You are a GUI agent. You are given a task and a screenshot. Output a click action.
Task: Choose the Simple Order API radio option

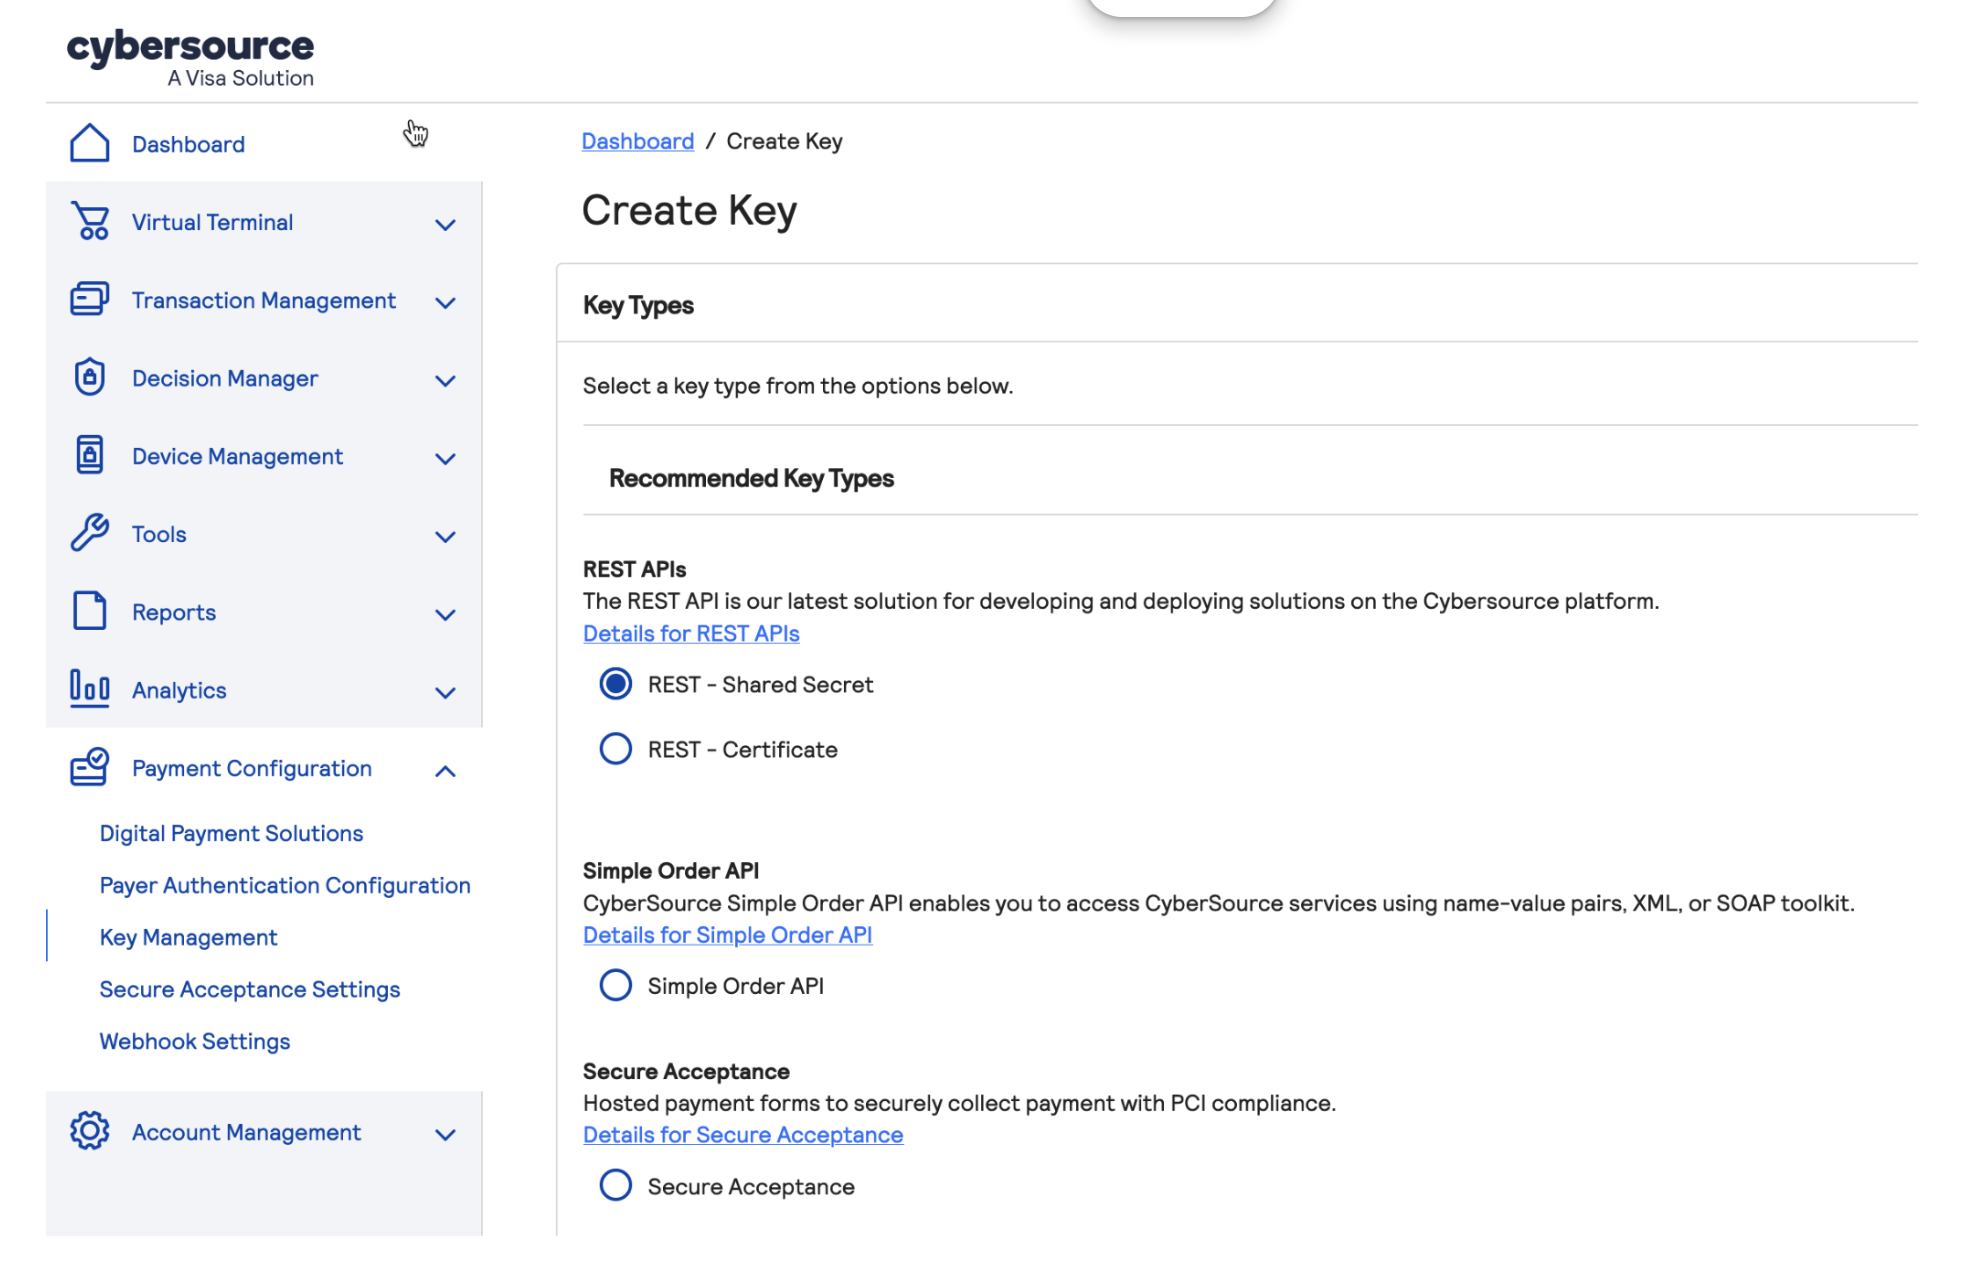click(615, 985)
